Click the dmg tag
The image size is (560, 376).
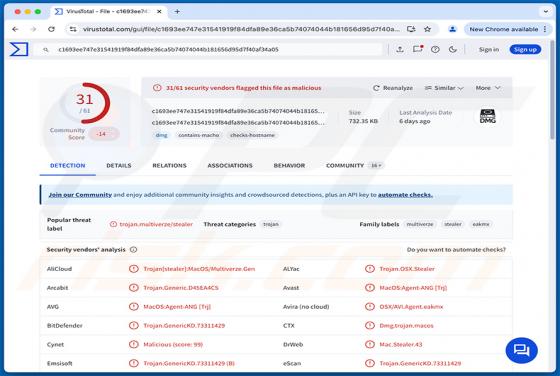pos(161,135)
